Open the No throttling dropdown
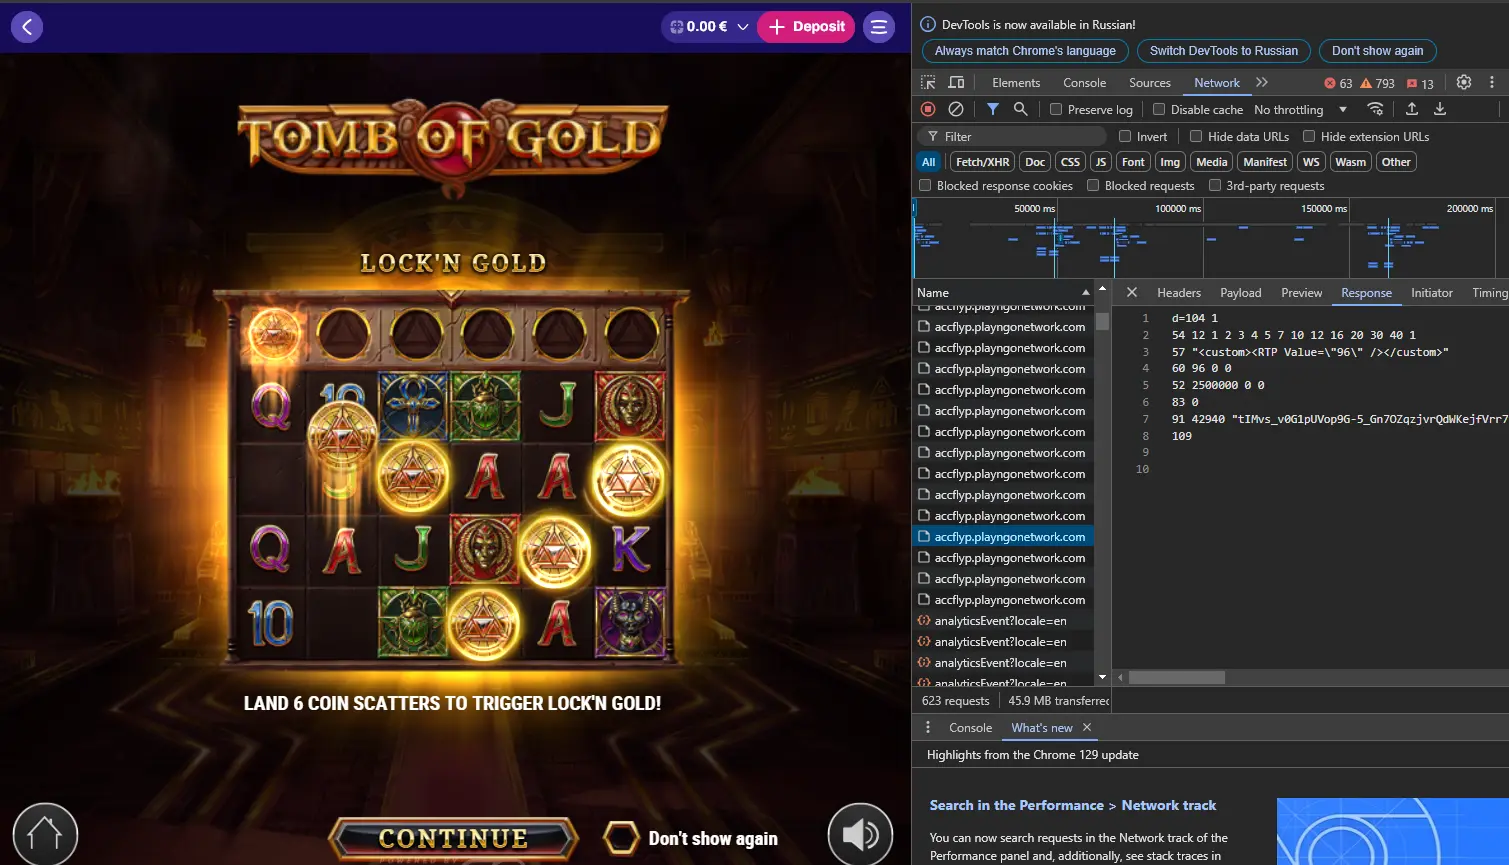1509x865 pixels. pos(1300,110)
